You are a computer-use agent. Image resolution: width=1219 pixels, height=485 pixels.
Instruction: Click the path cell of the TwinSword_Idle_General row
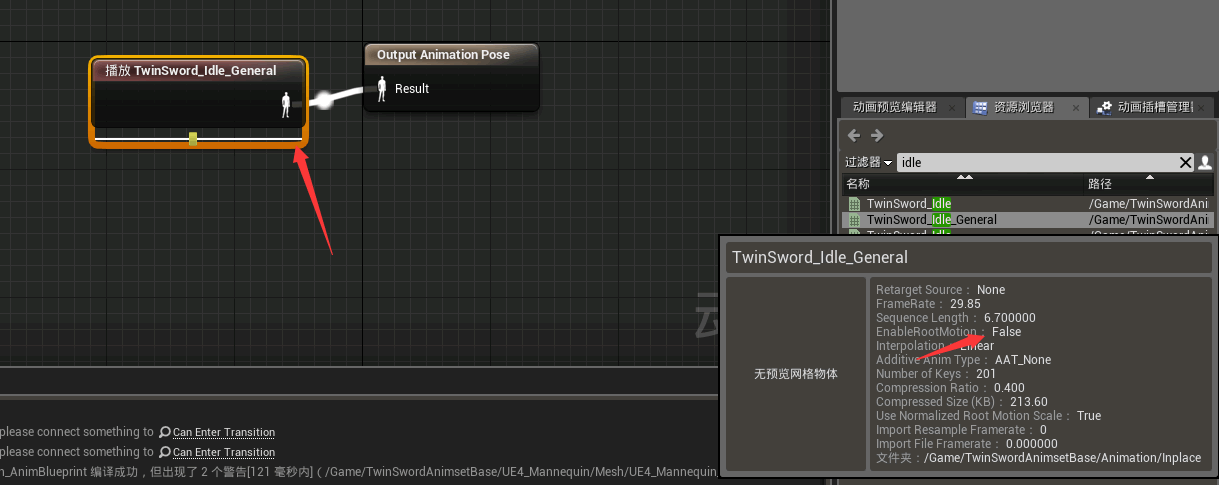click(x=1149, y=219)
